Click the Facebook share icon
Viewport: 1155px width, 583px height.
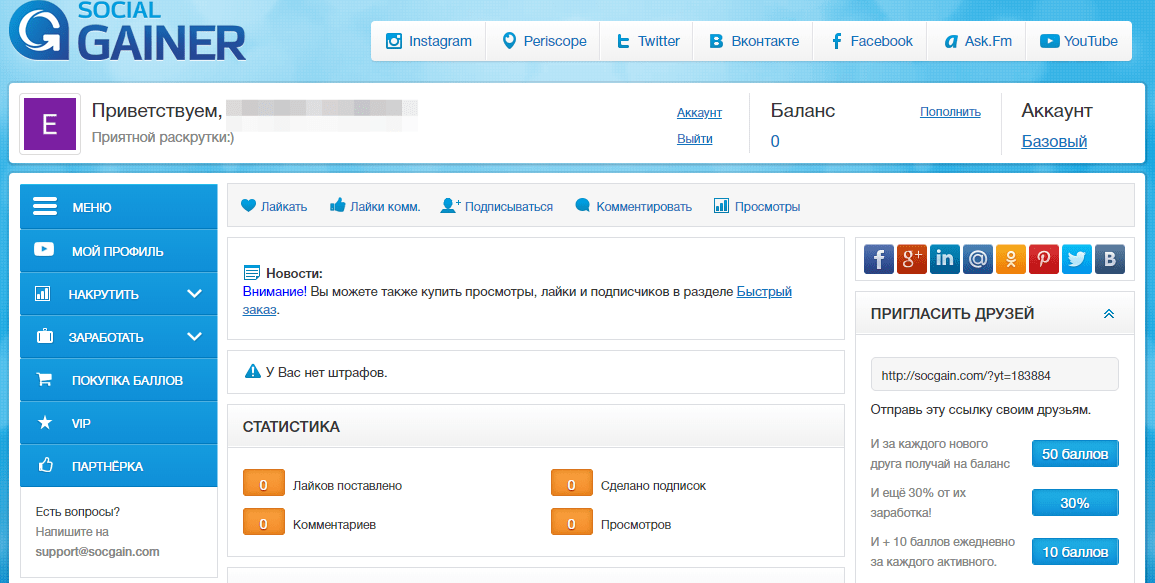879,259
